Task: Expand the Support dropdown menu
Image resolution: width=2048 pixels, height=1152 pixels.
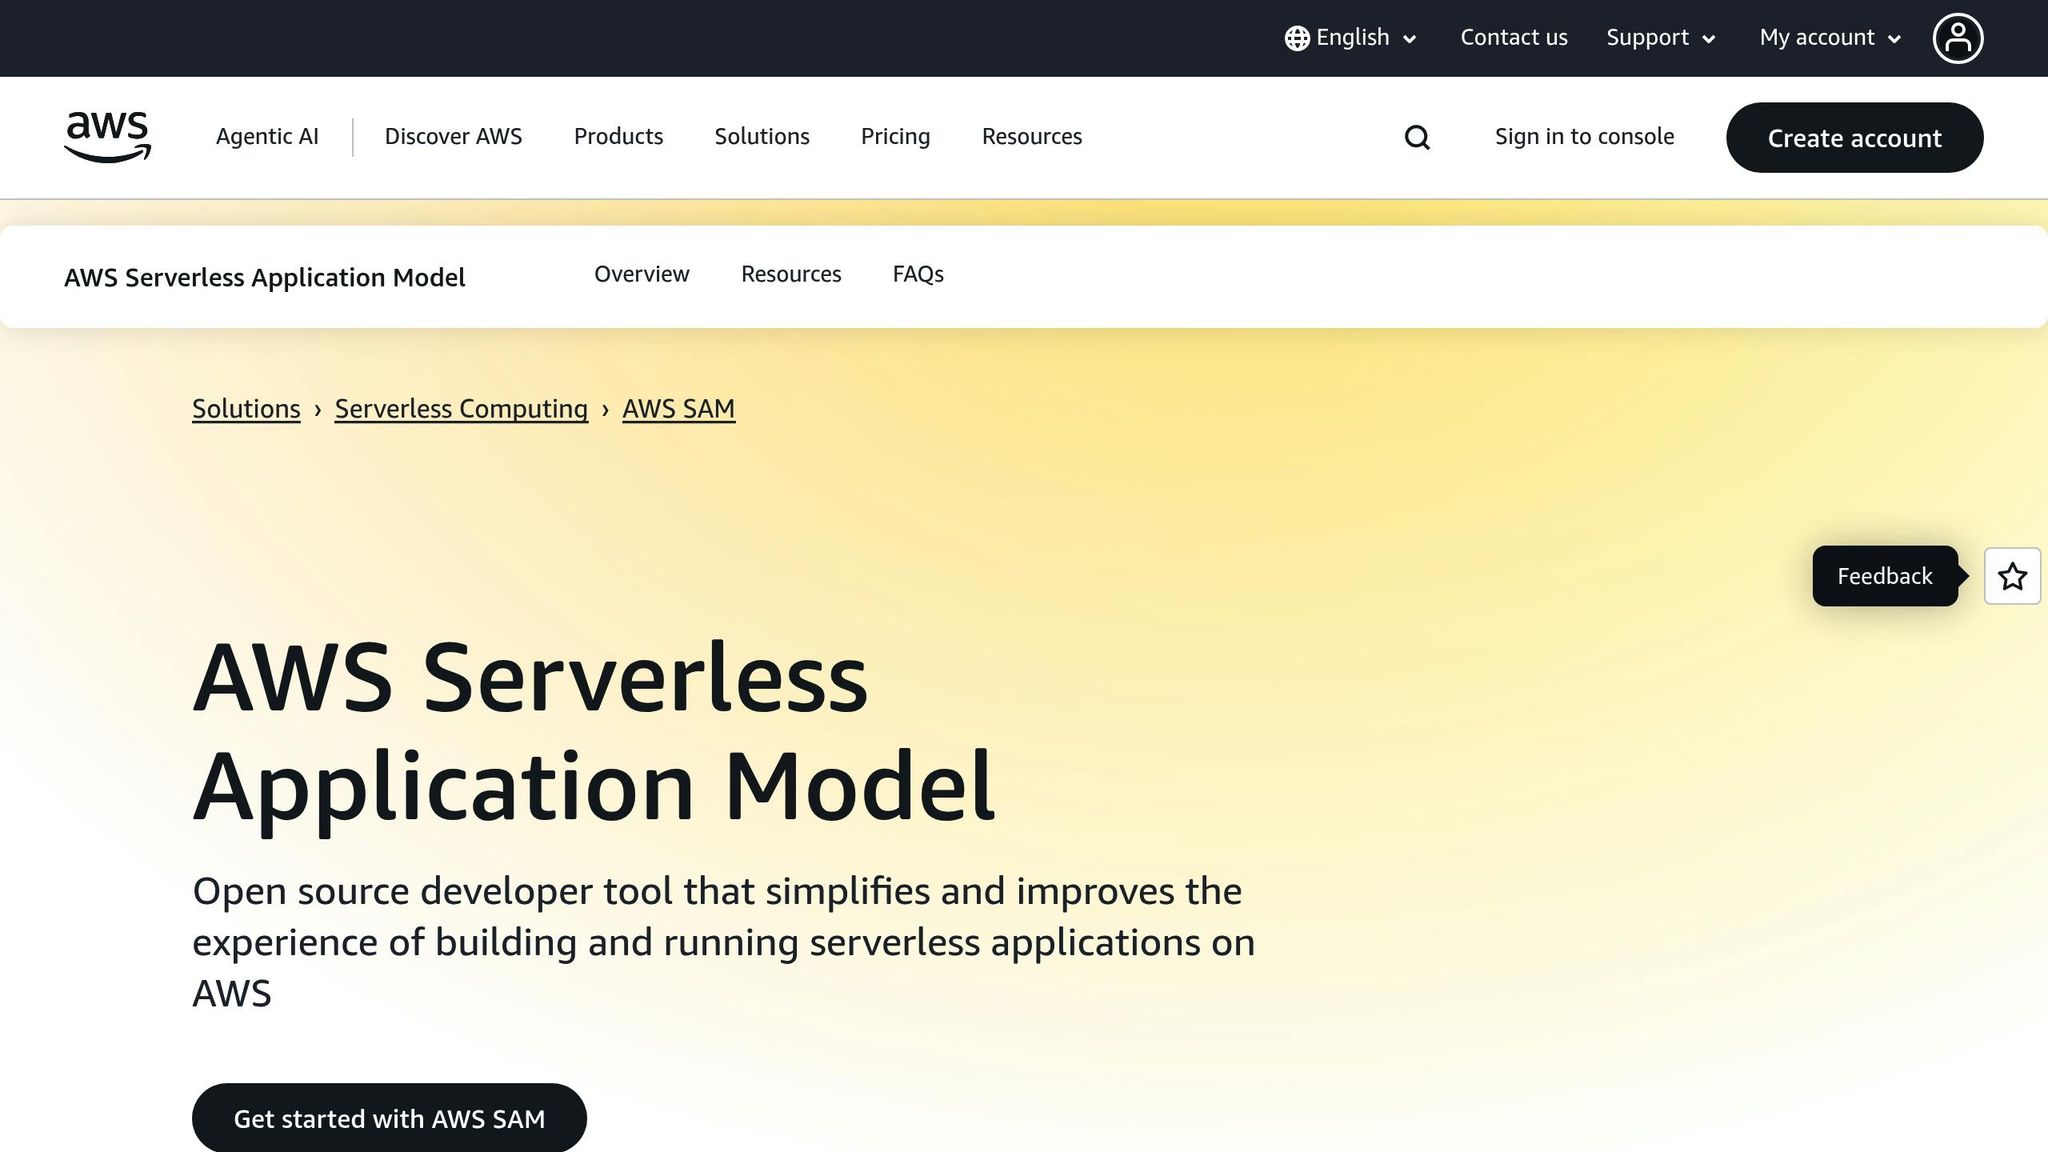Action: tap(1661, 38)
